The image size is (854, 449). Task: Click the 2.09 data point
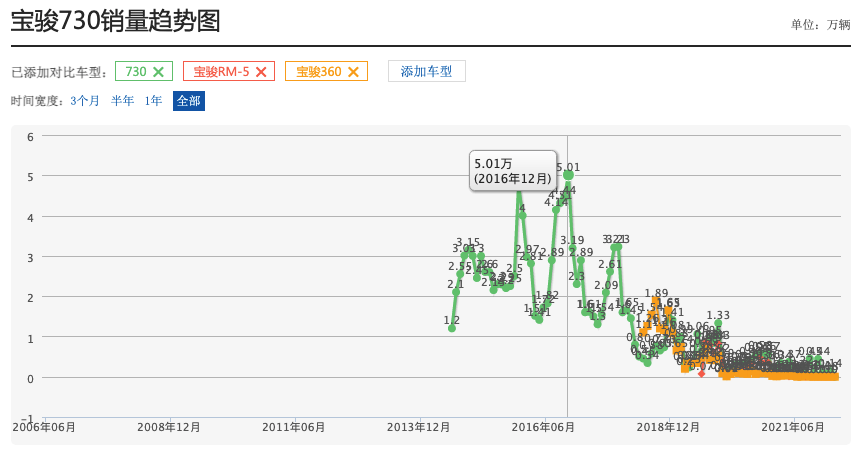606,293
